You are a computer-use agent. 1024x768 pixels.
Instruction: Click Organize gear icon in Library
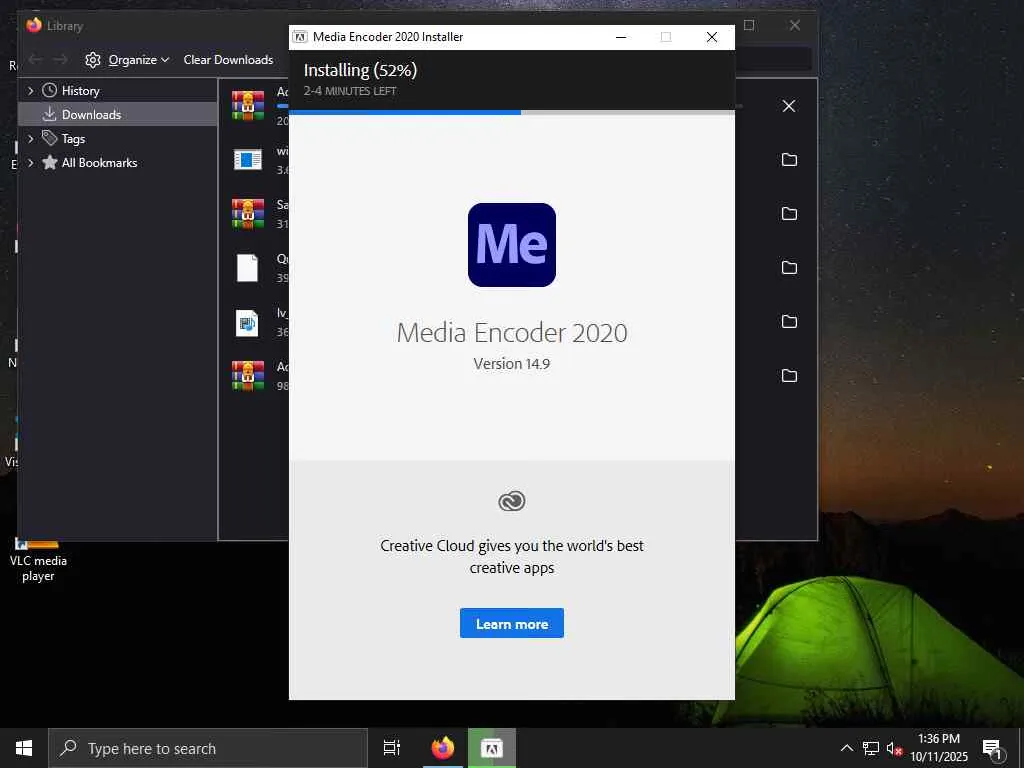pos(93,59)
